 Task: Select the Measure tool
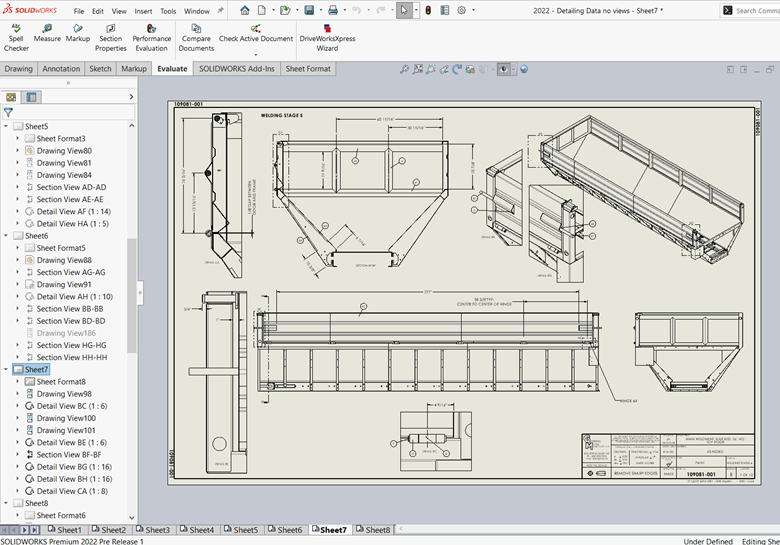[47, 33]
